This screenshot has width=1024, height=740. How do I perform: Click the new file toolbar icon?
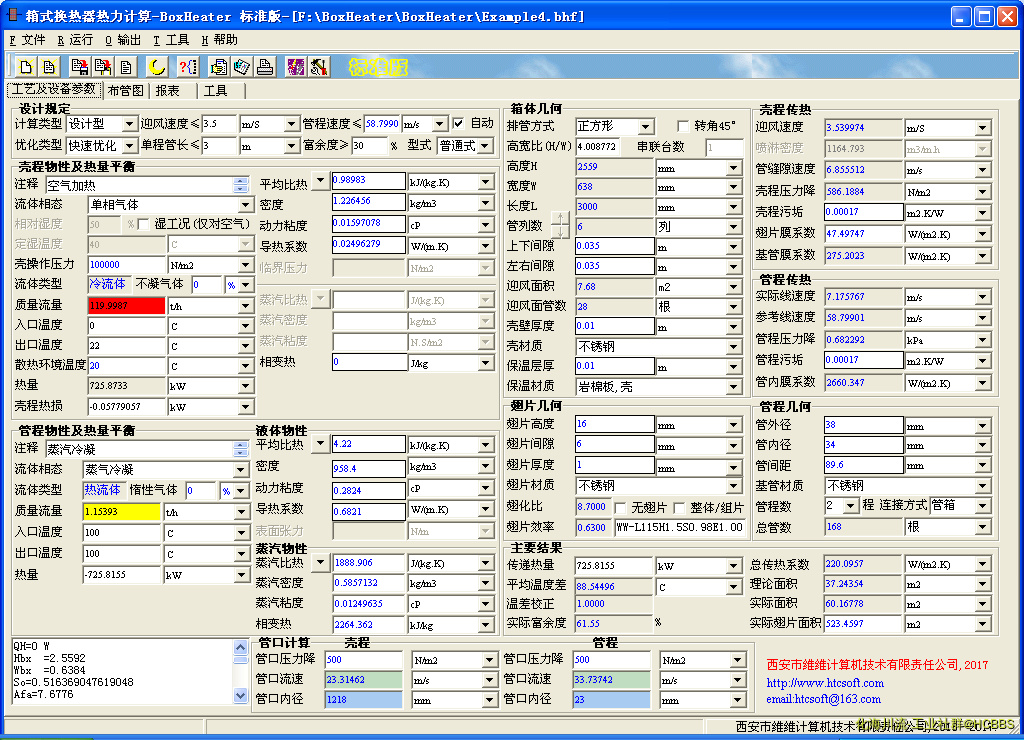click(27, 67)
